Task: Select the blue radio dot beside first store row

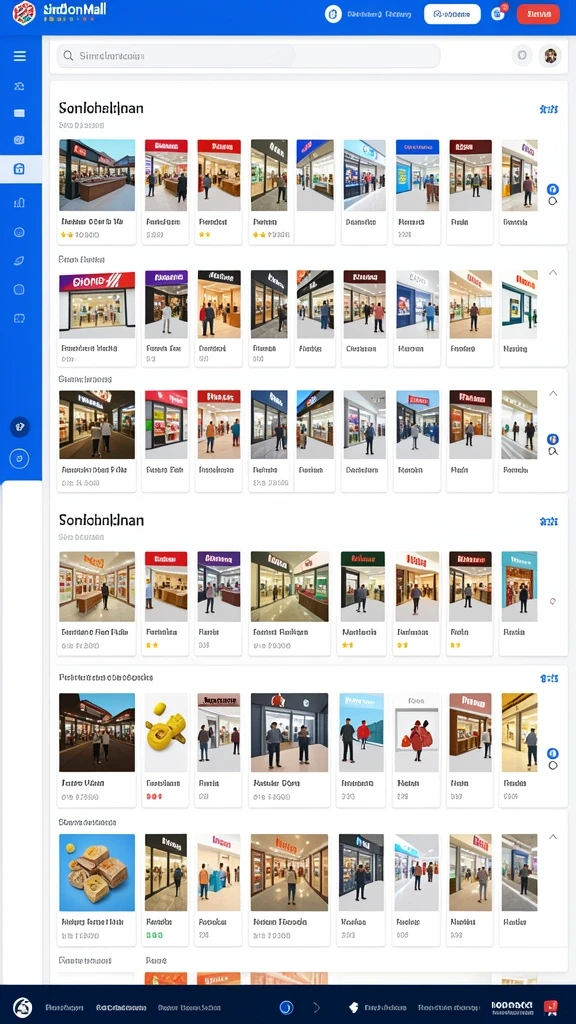Action: (552, 189)
